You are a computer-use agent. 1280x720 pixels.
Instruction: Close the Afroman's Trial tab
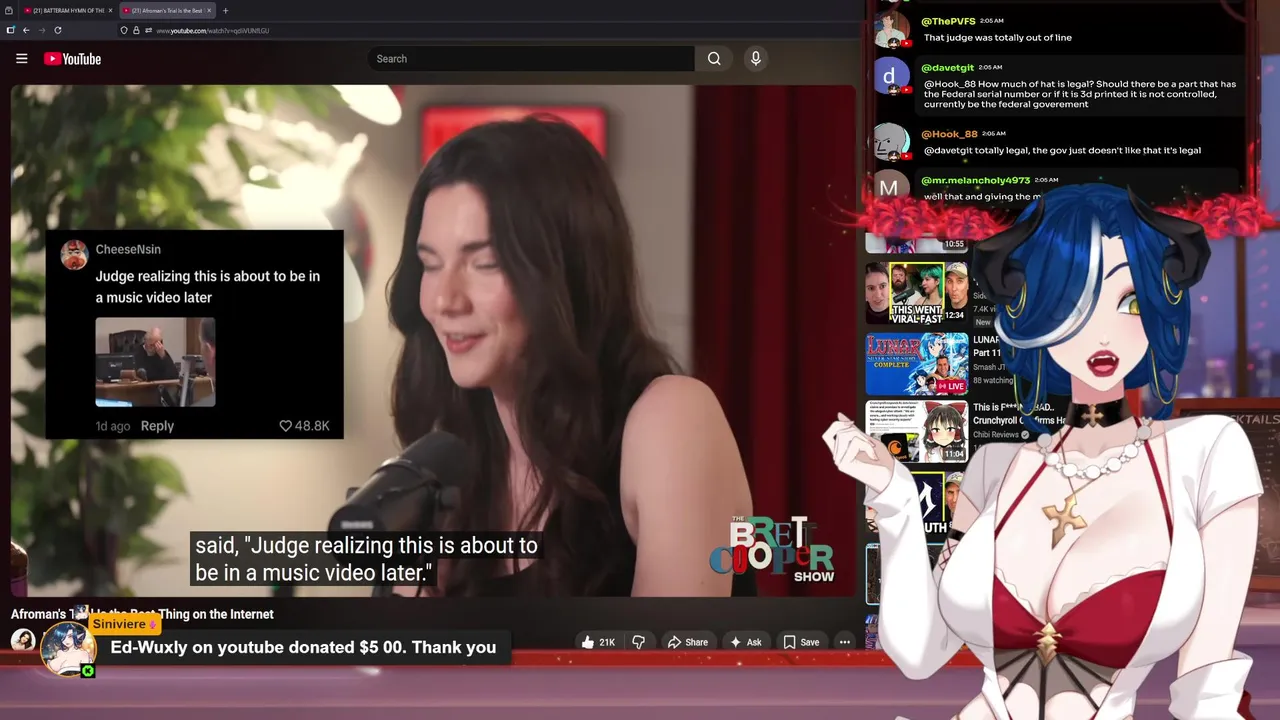tap(208, 10)
